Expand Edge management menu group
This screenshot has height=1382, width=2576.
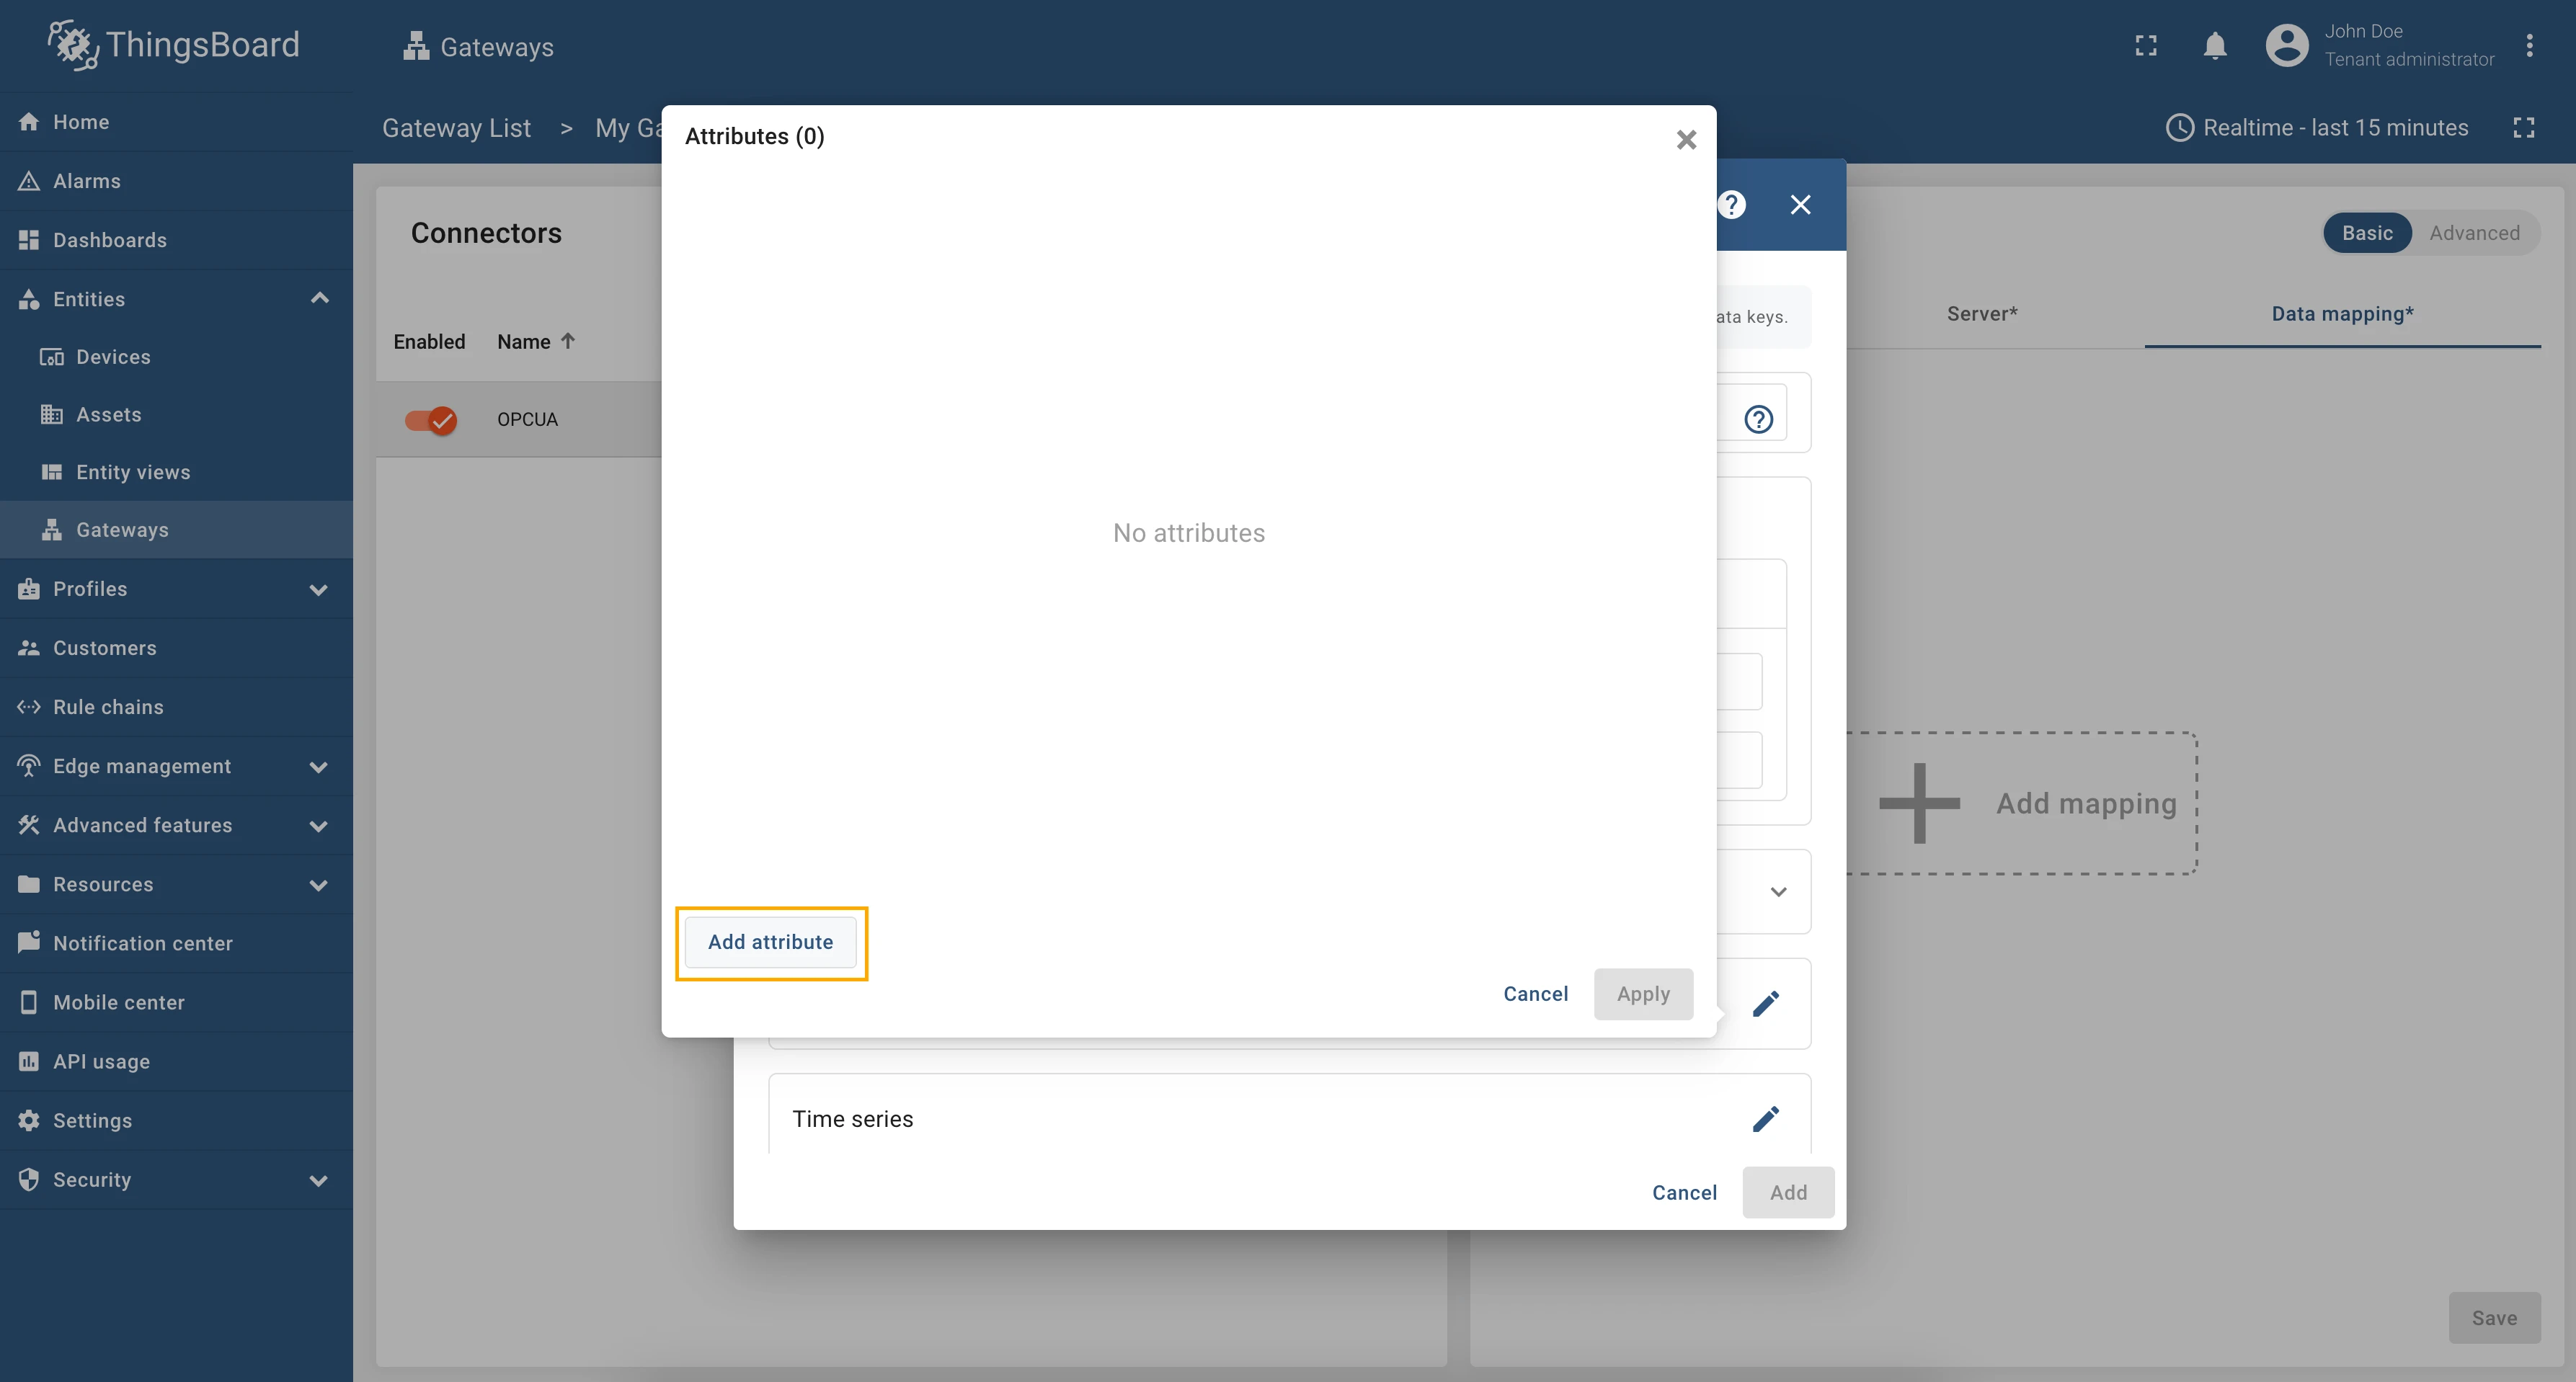[x=319, y=766]
